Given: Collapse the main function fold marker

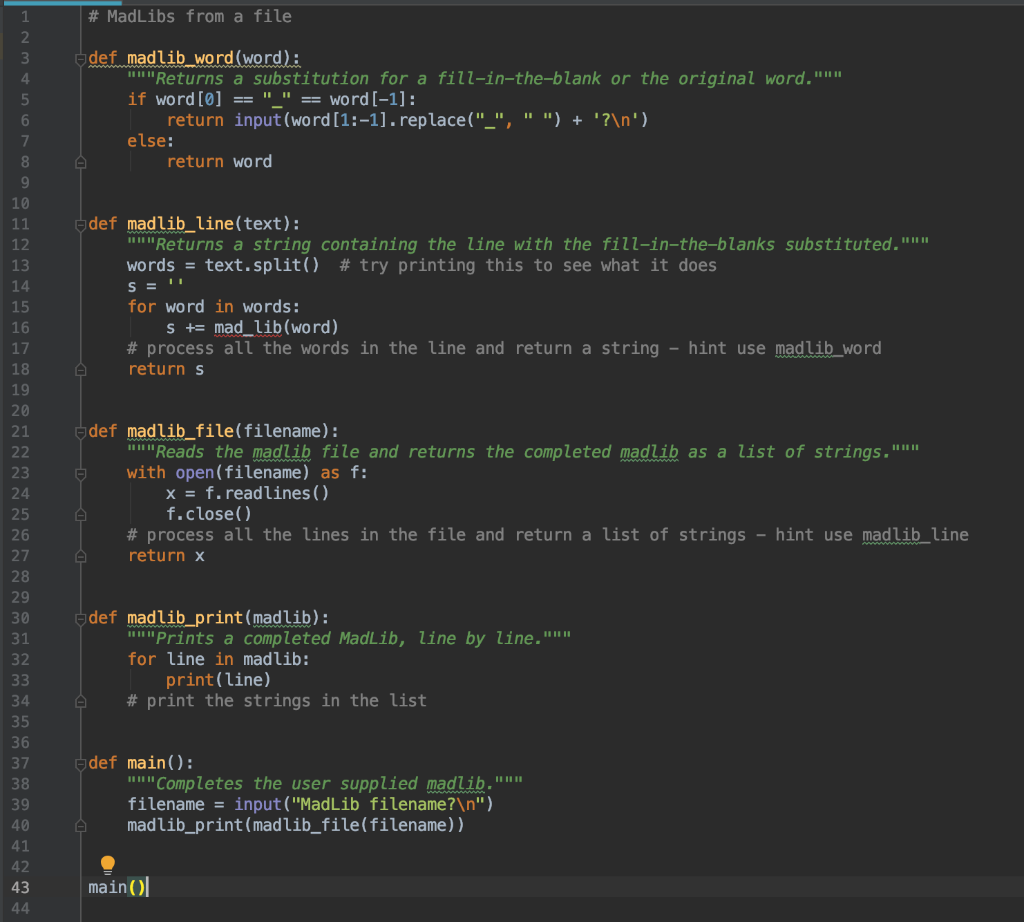Looking at the screenshot, I should (x=80, y=764).
